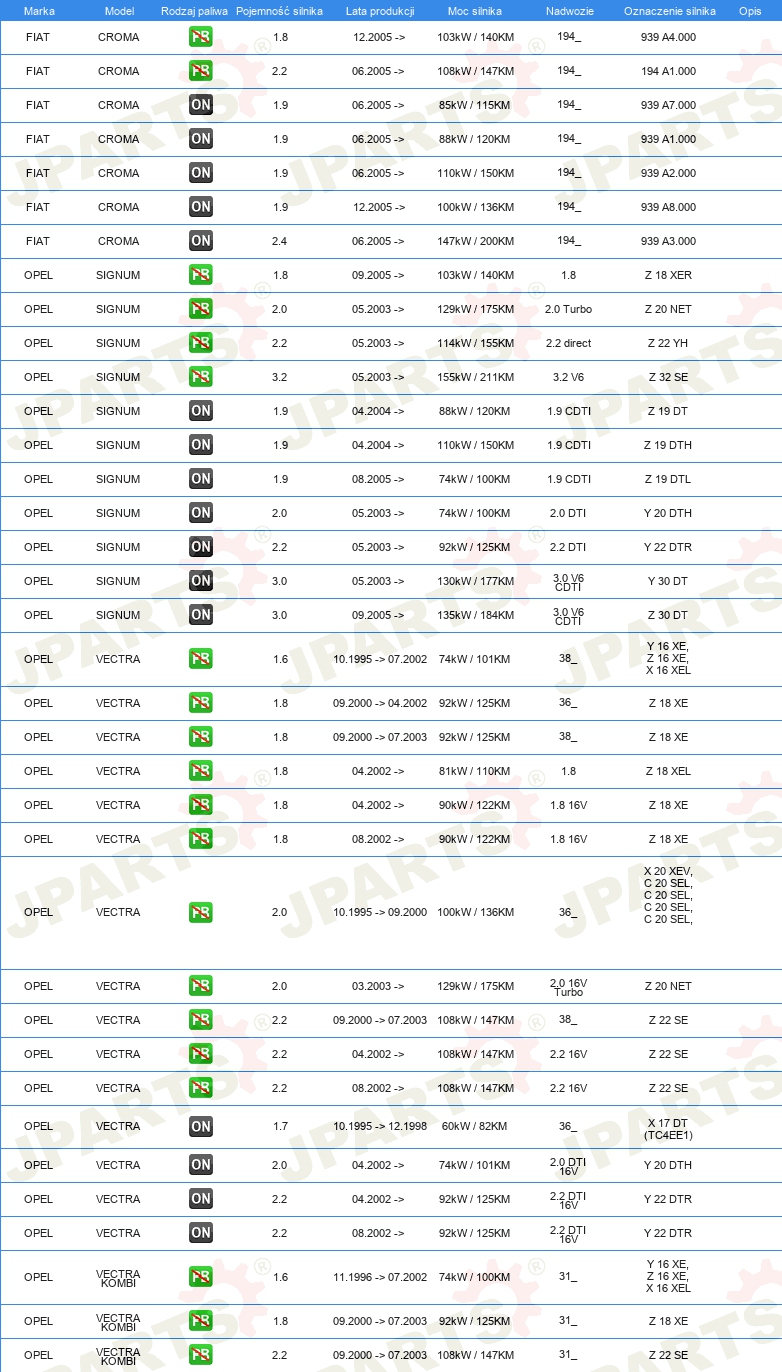This screenshot has height=1372, width=782.
Task: Click the X 17 DT (TC4EE1) engine code
Action: [x=669, y=1129]
